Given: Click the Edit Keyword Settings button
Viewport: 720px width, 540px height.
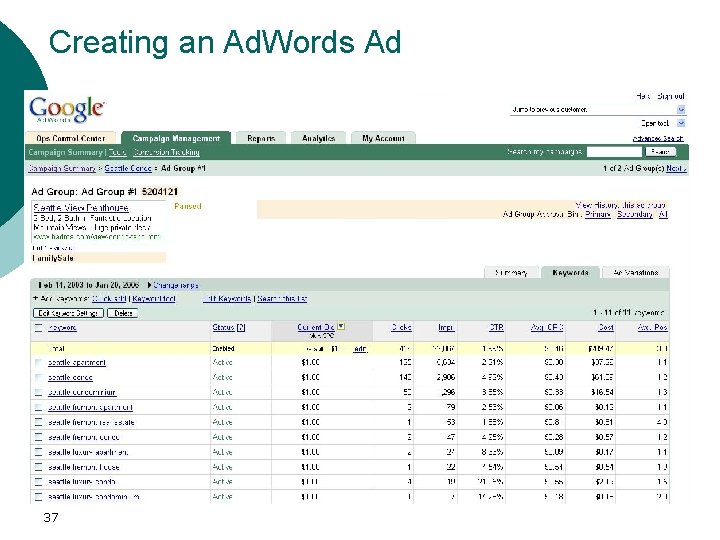Looking at the screenshot, I should pyautogui.click(x=68, y=313).
